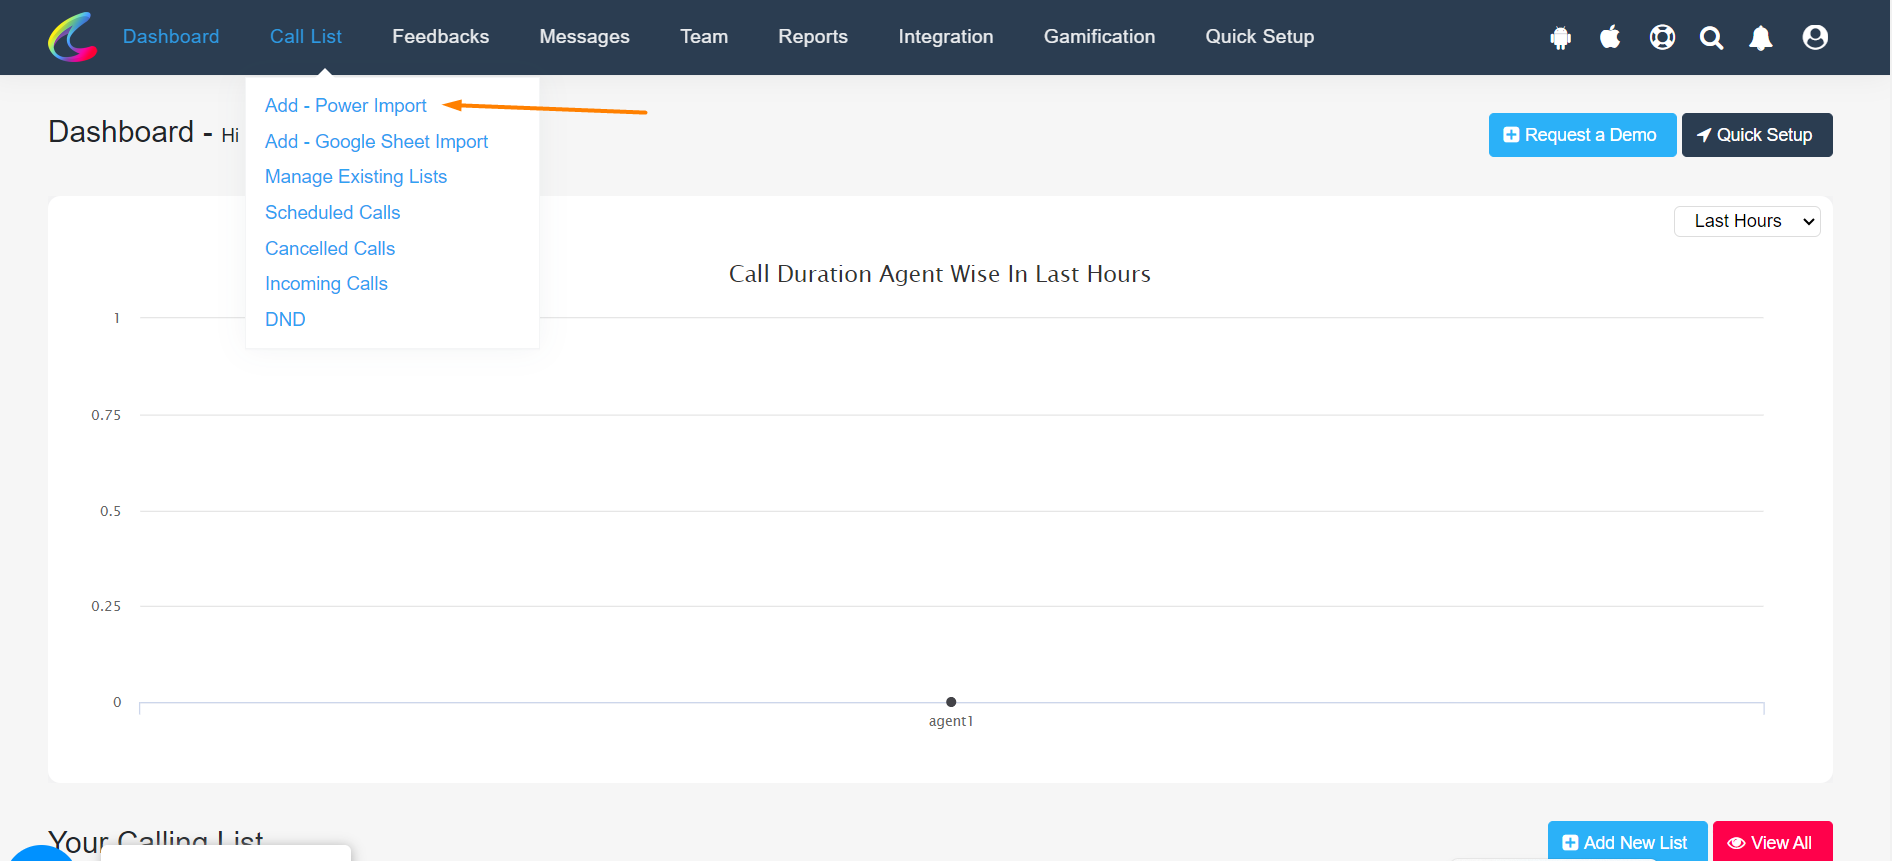Open the notifications bell

point(1761,38)
